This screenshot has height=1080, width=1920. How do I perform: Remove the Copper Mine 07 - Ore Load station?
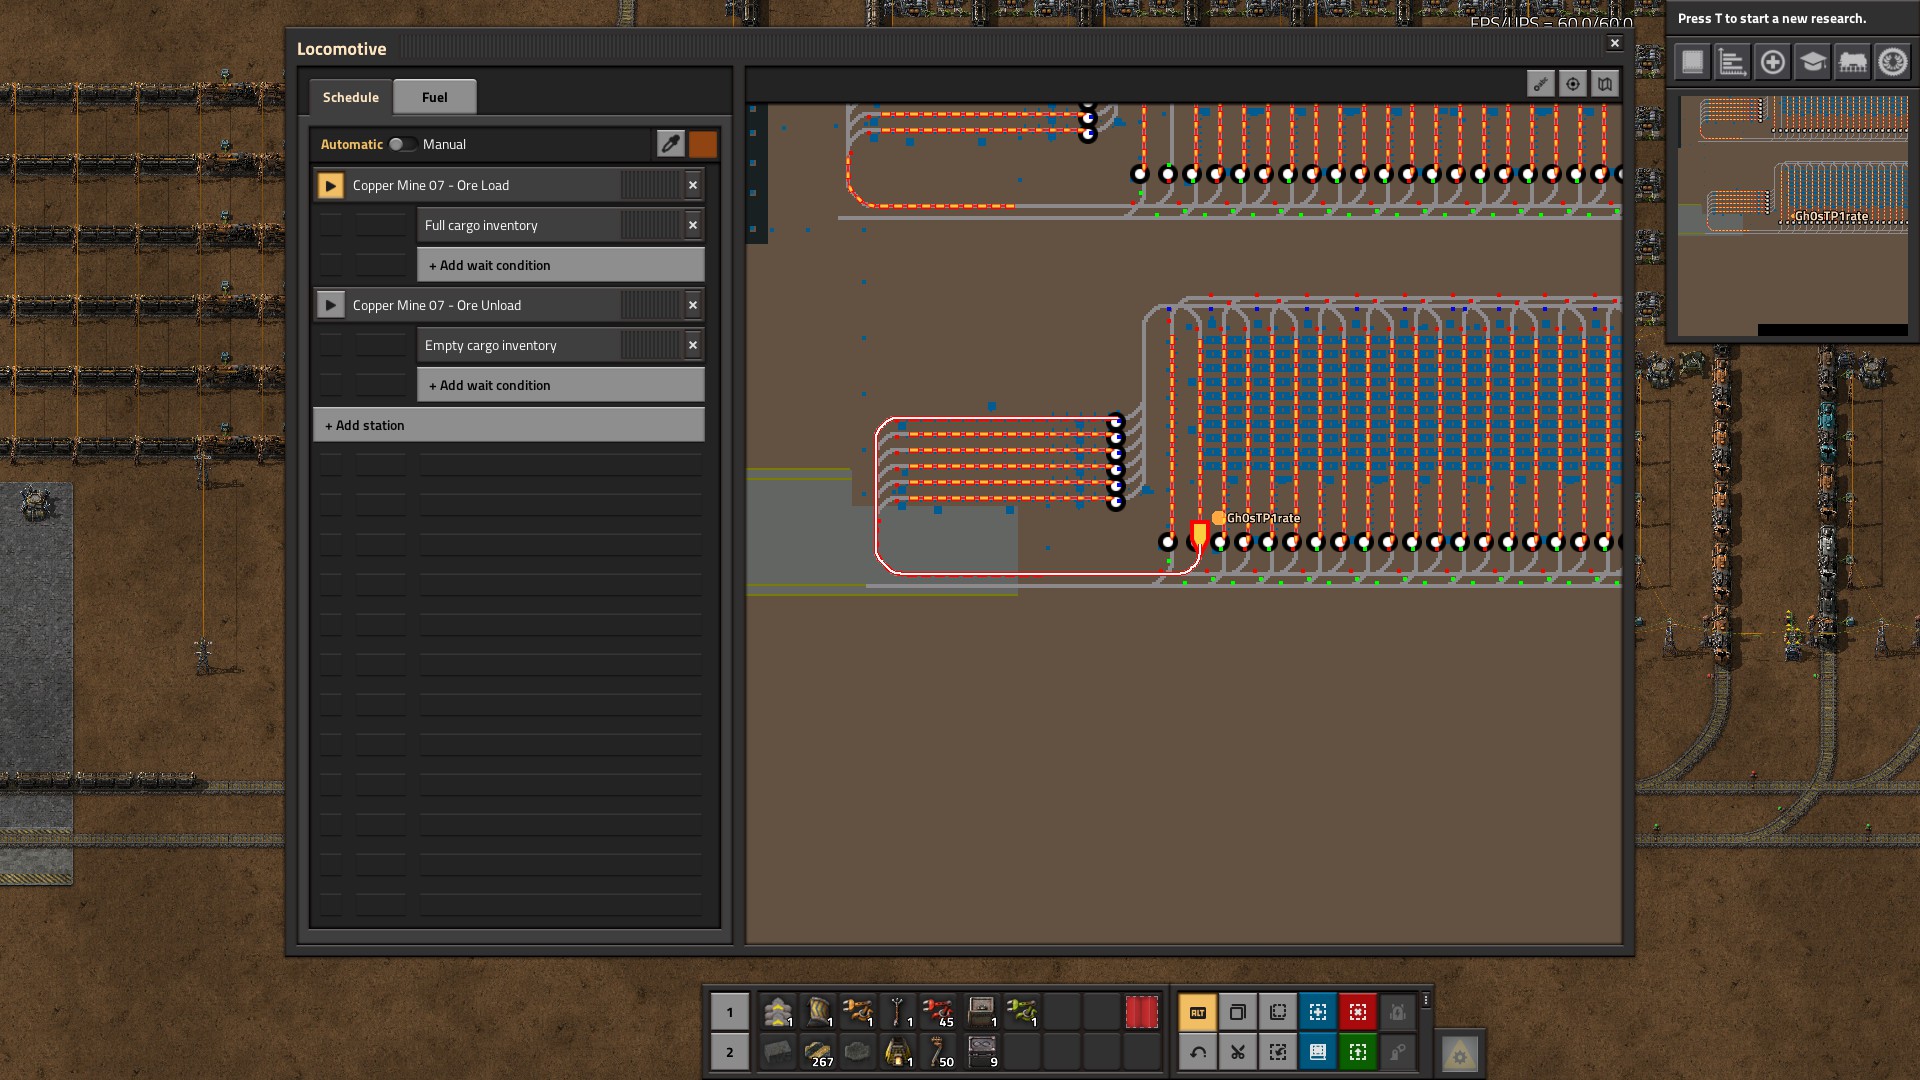693,185
